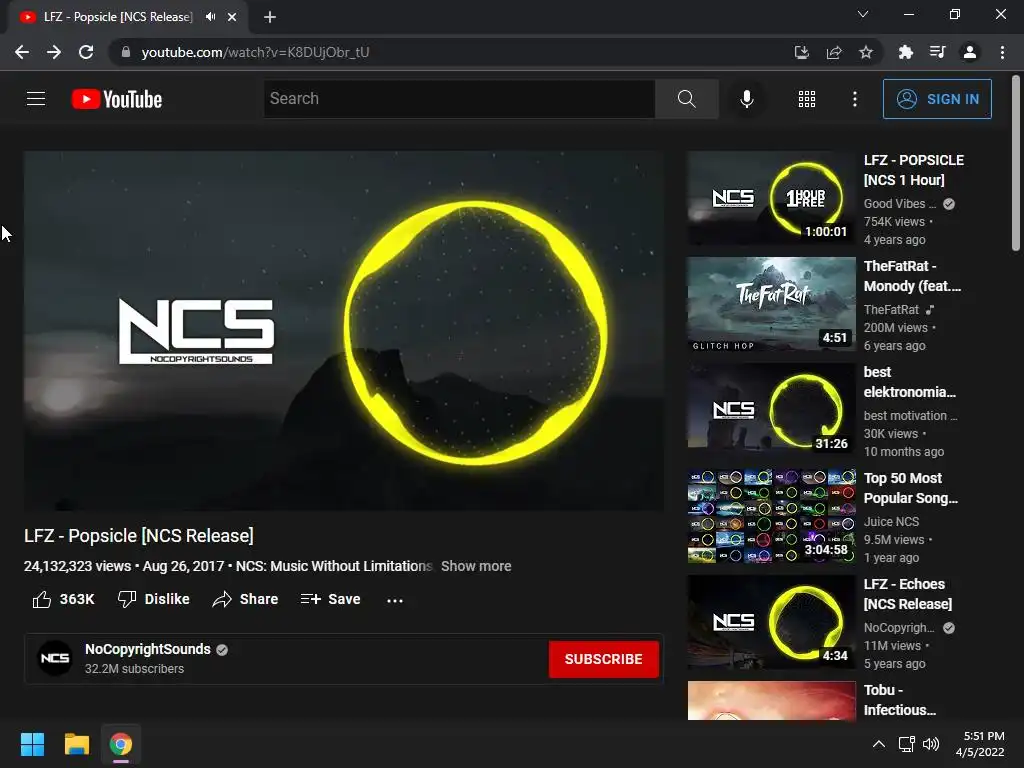This screenshot has width=1024, height=768.
Task: Click the page vertical scrollbar
Action: click(1016, 163)
